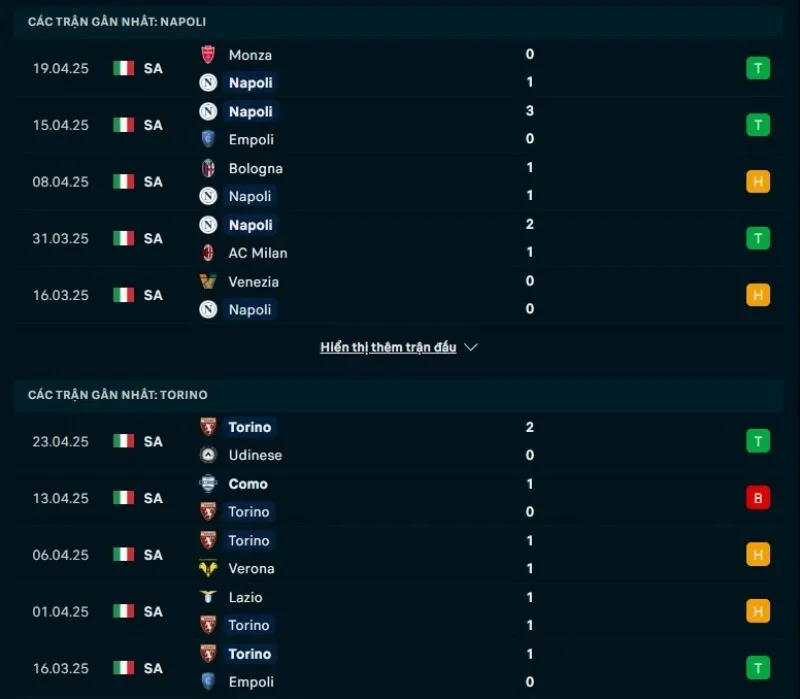Click the Venezia club logo icon
Image resolution: width=800 pixels, height=699 pixels.
pyautogui.click(x=209, y=282)
